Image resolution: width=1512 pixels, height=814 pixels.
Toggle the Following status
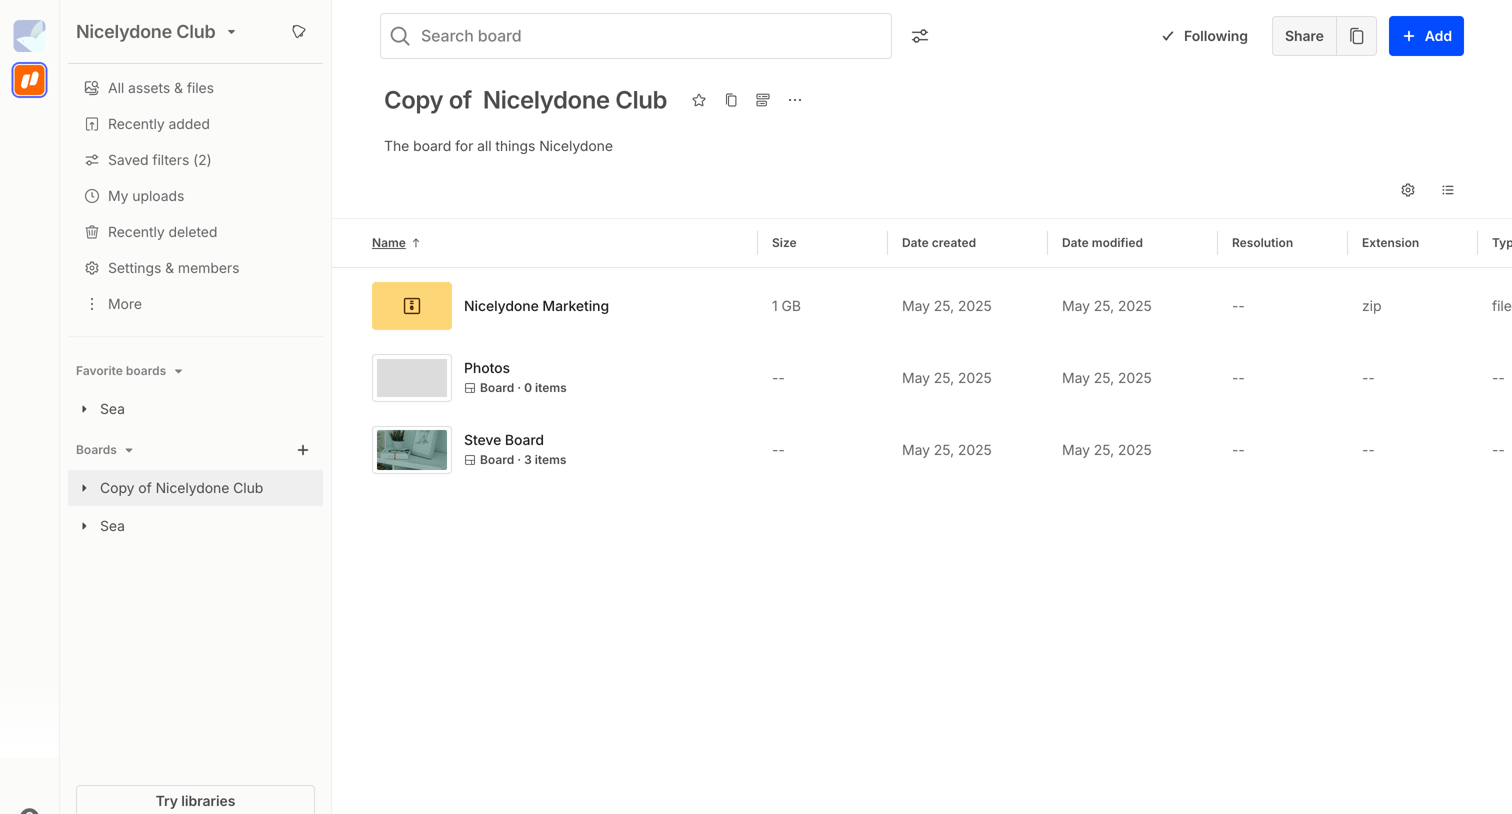coord(1205,36)
